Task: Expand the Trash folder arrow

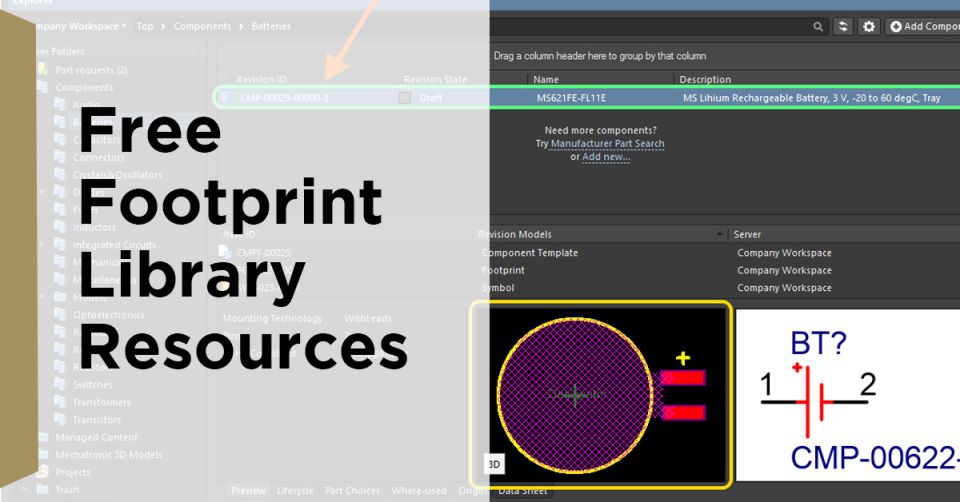Action: click(x=26, y=490)
